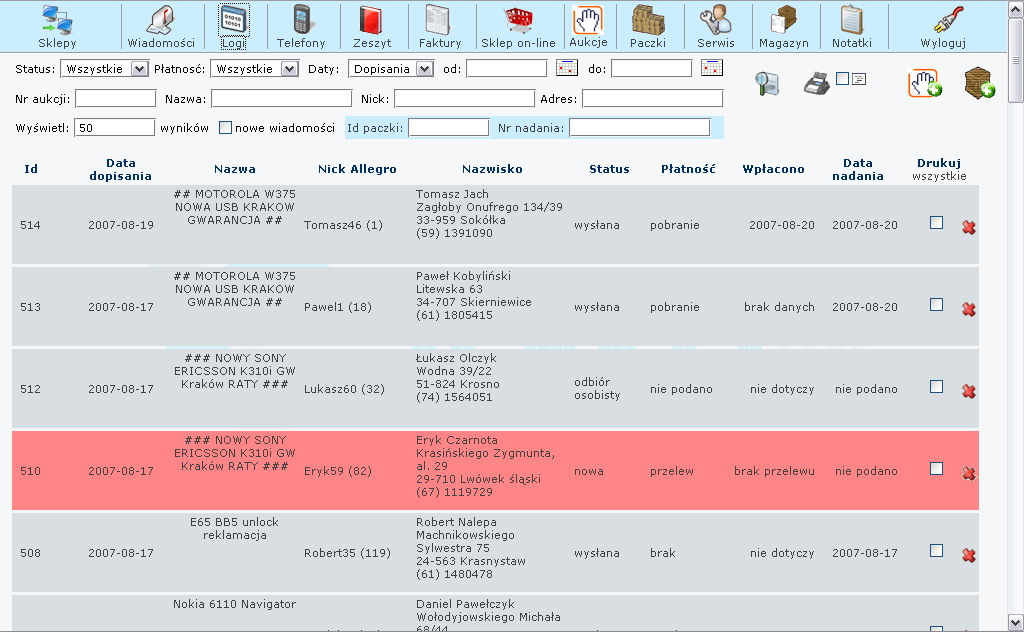Screen dimensions: 1024x632
Task: Focus the Nick search field
Action: click(x=464, y=99)
